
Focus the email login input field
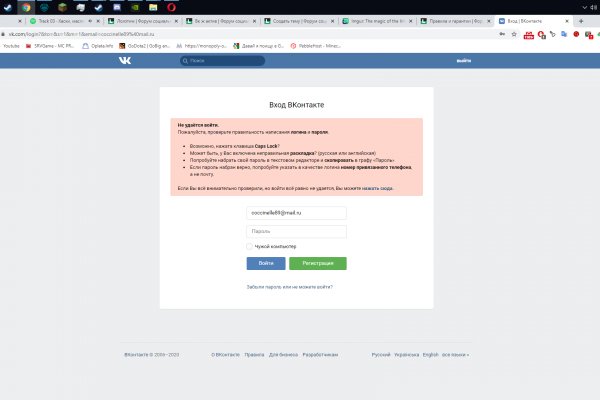[296, 212]
